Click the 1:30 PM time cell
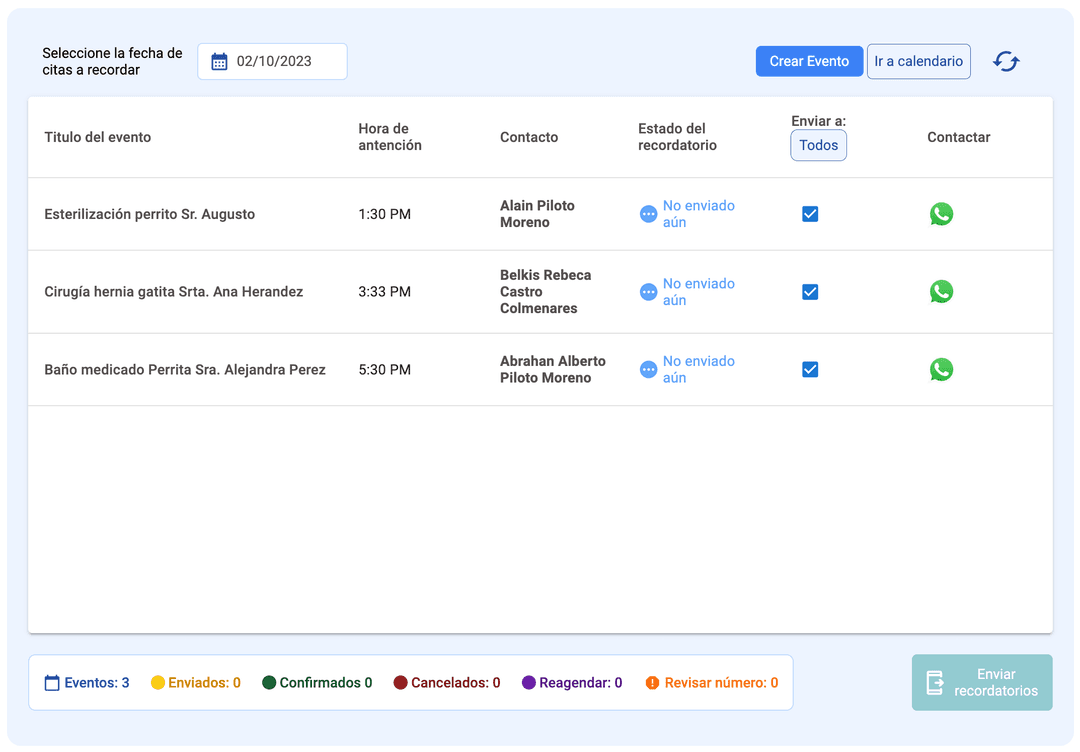Screen dimensions: 1080x752 pyautogui.click(x=384, y=214)
